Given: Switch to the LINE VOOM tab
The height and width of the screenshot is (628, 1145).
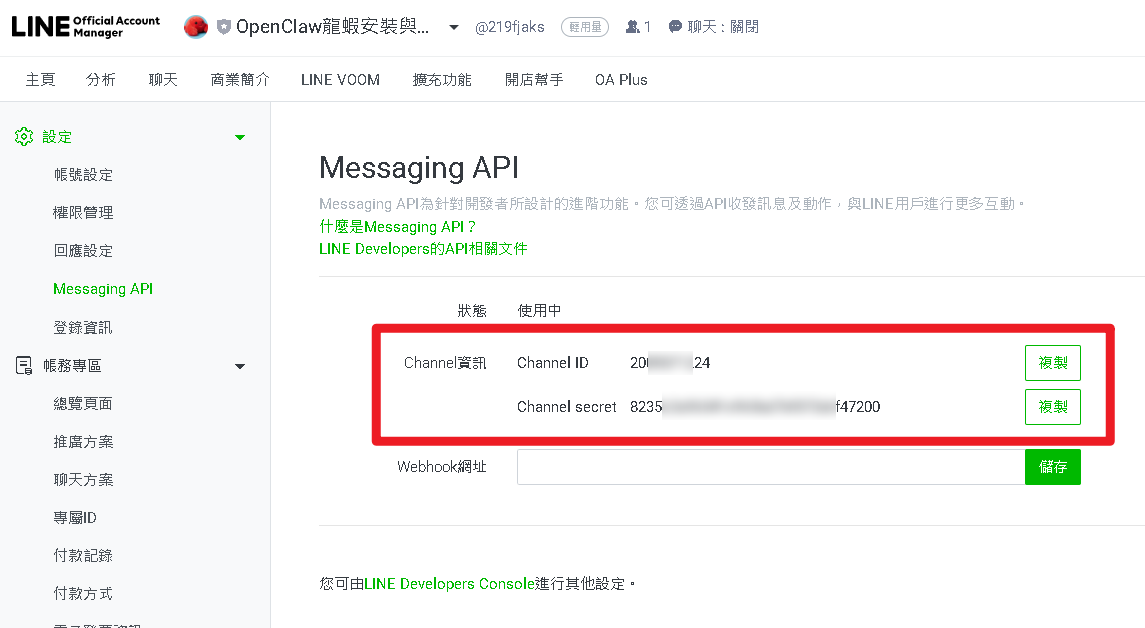Looking at the screenshot, I should (340, 80).
